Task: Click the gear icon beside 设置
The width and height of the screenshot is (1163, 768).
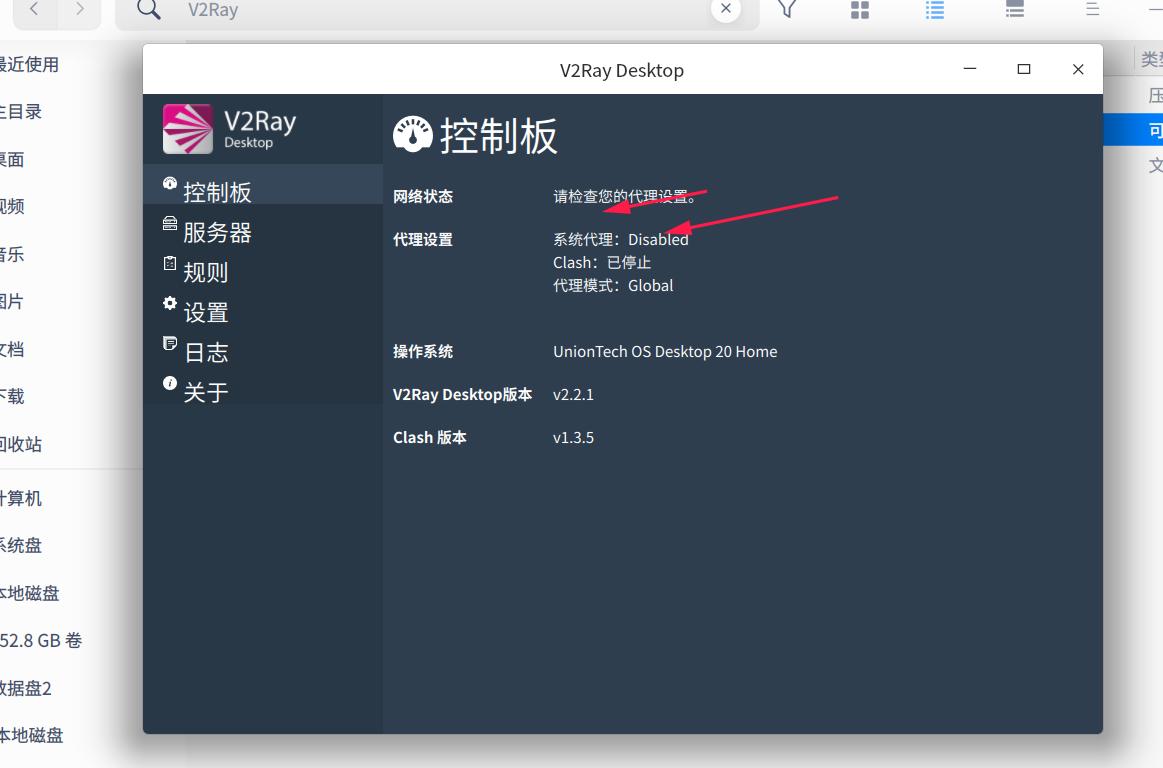Action: click(170, 303)
